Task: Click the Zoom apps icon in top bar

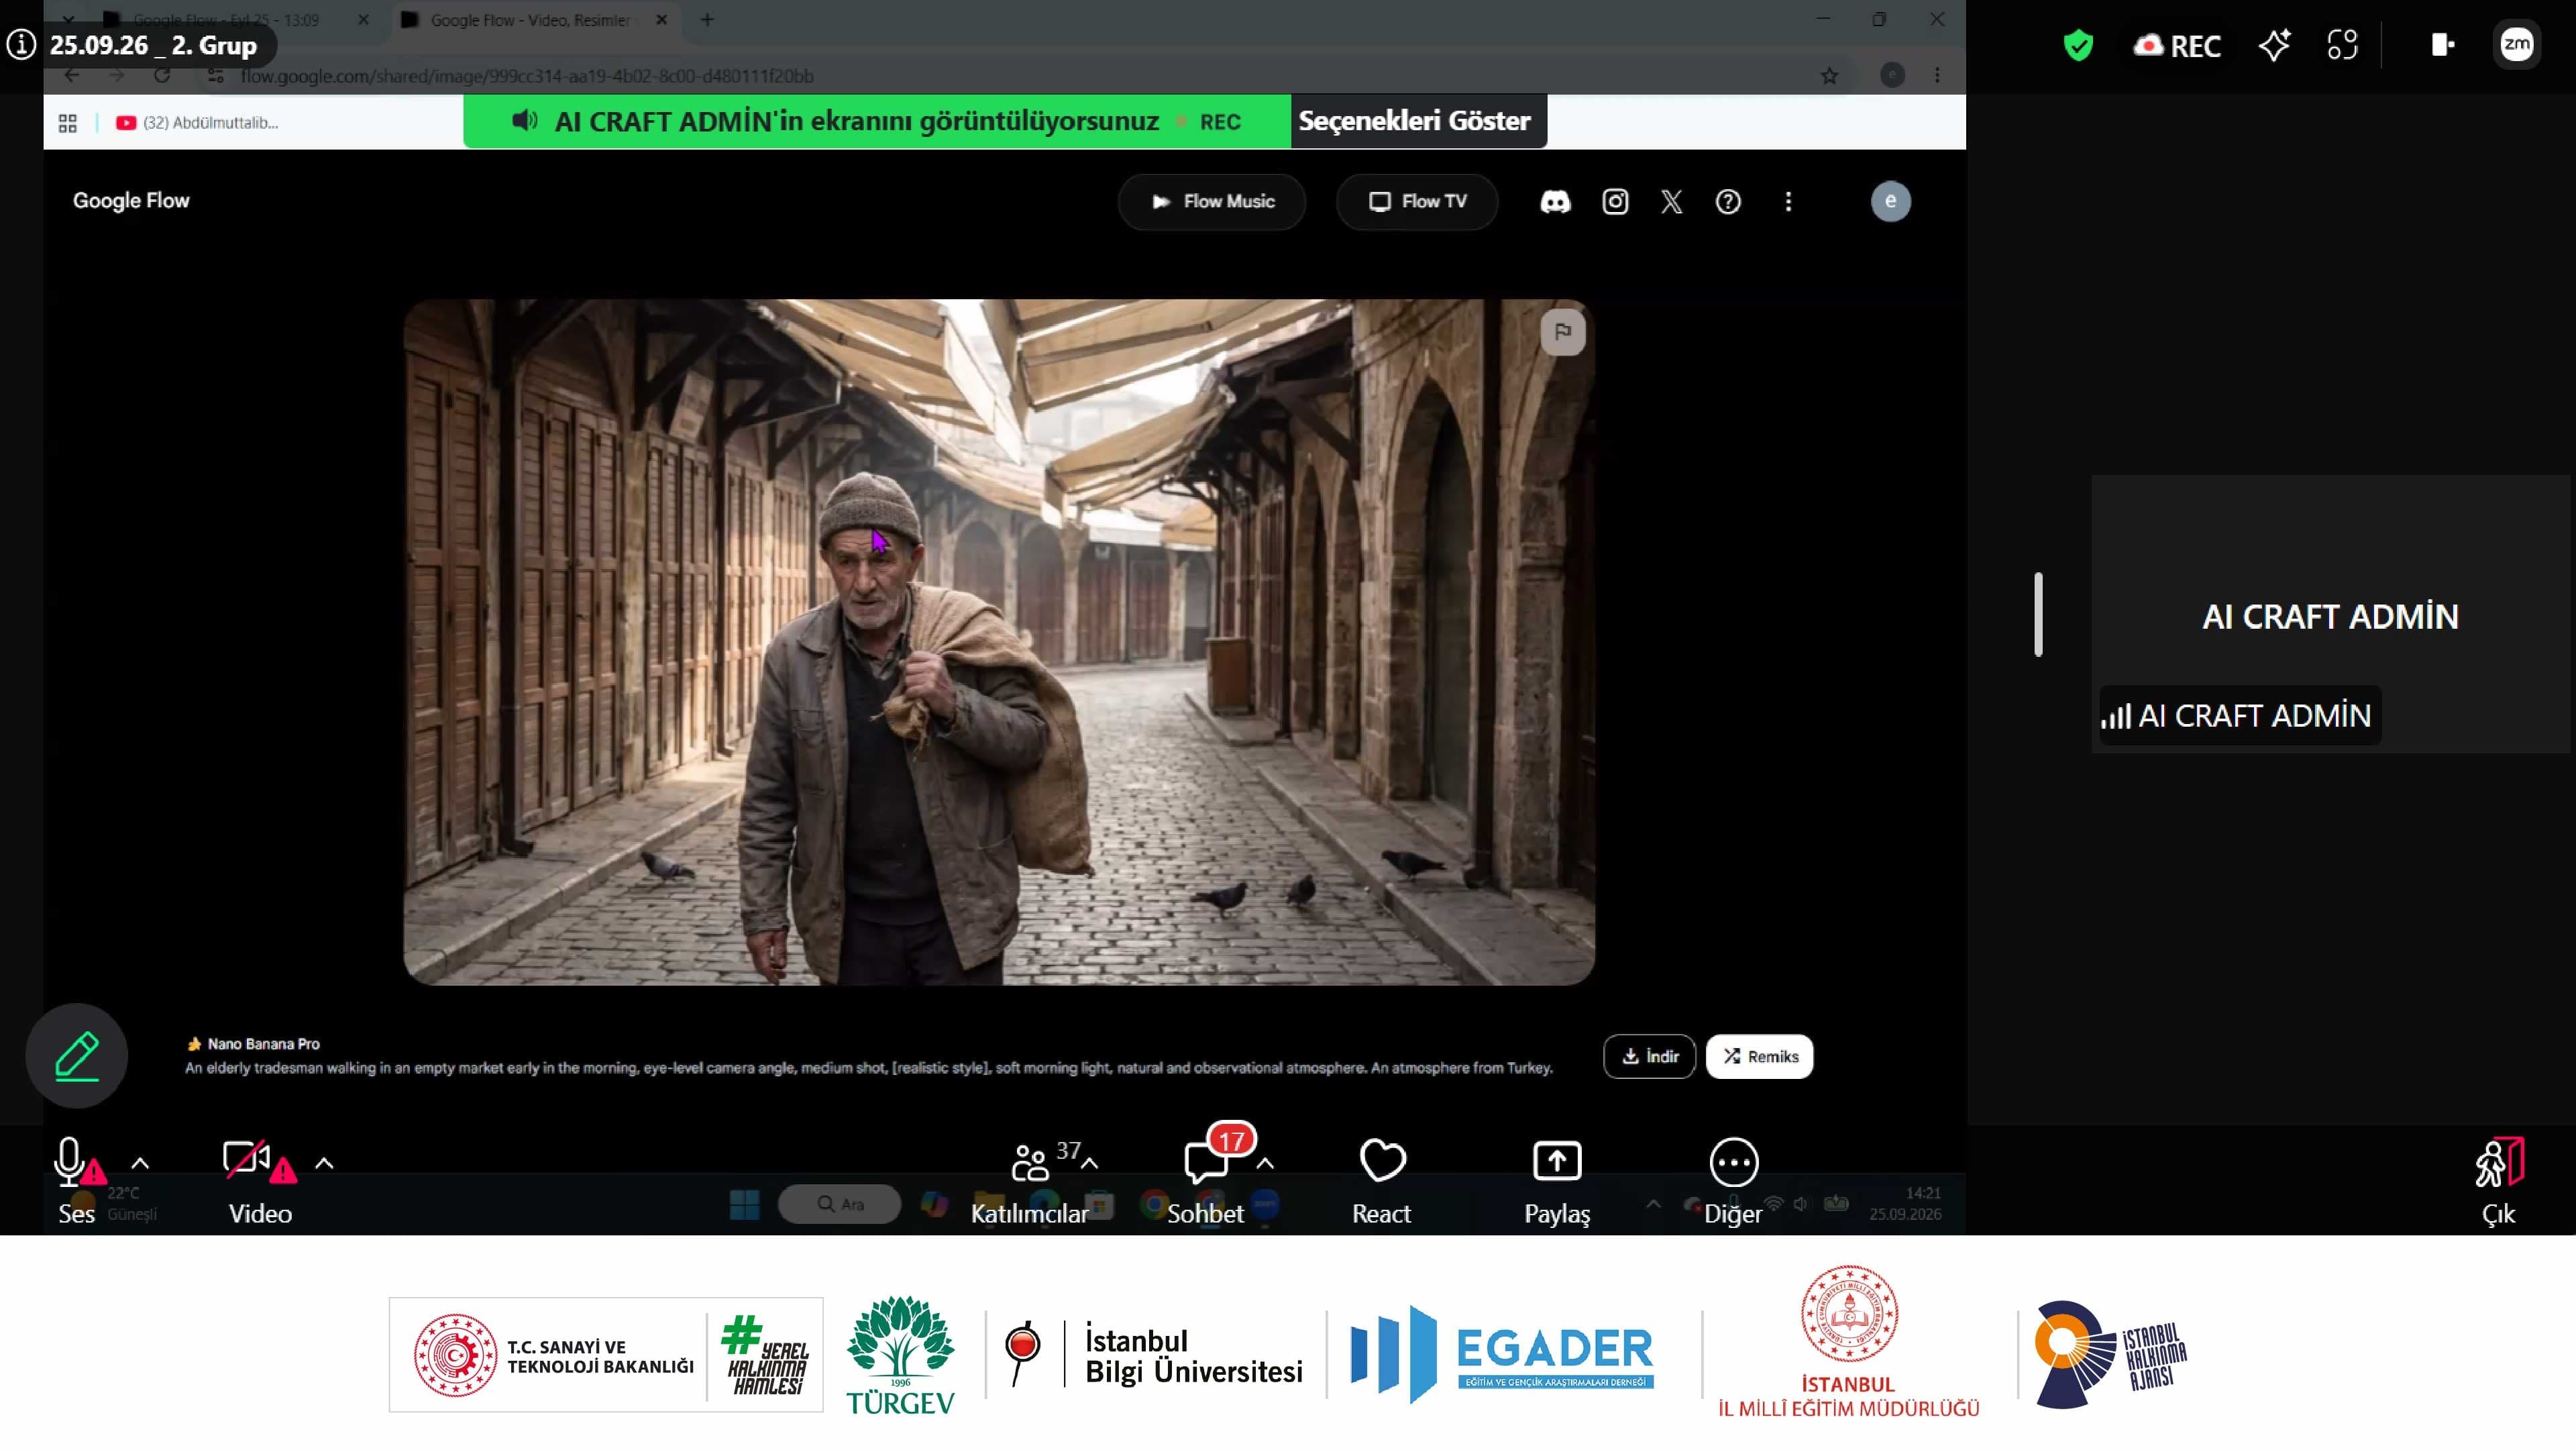Action: pos(2342,45)
